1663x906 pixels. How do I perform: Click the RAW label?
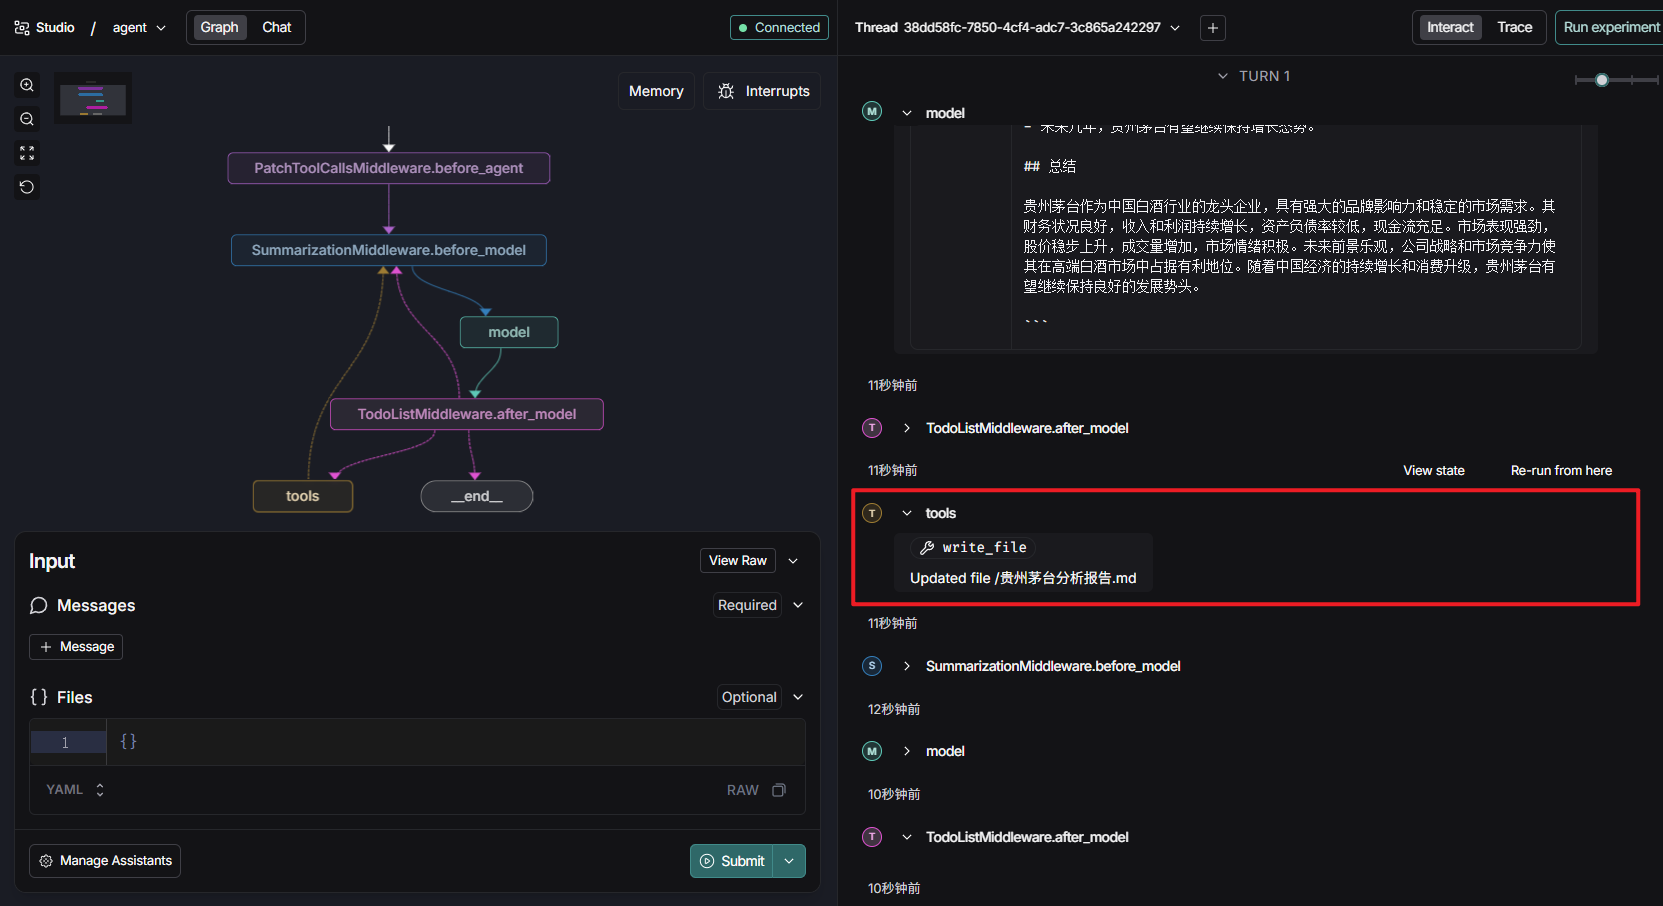tap(742, 790)
